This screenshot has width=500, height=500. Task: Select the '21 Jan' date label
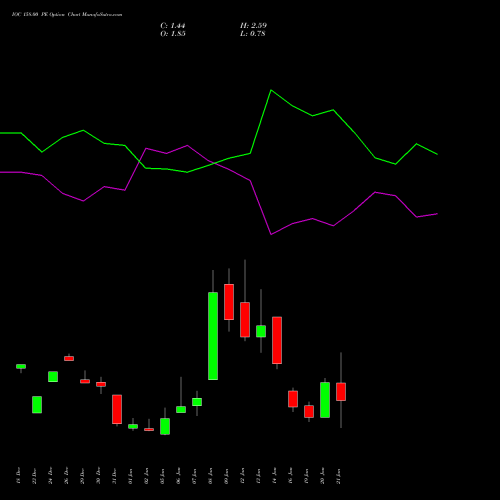coord(338,476)
